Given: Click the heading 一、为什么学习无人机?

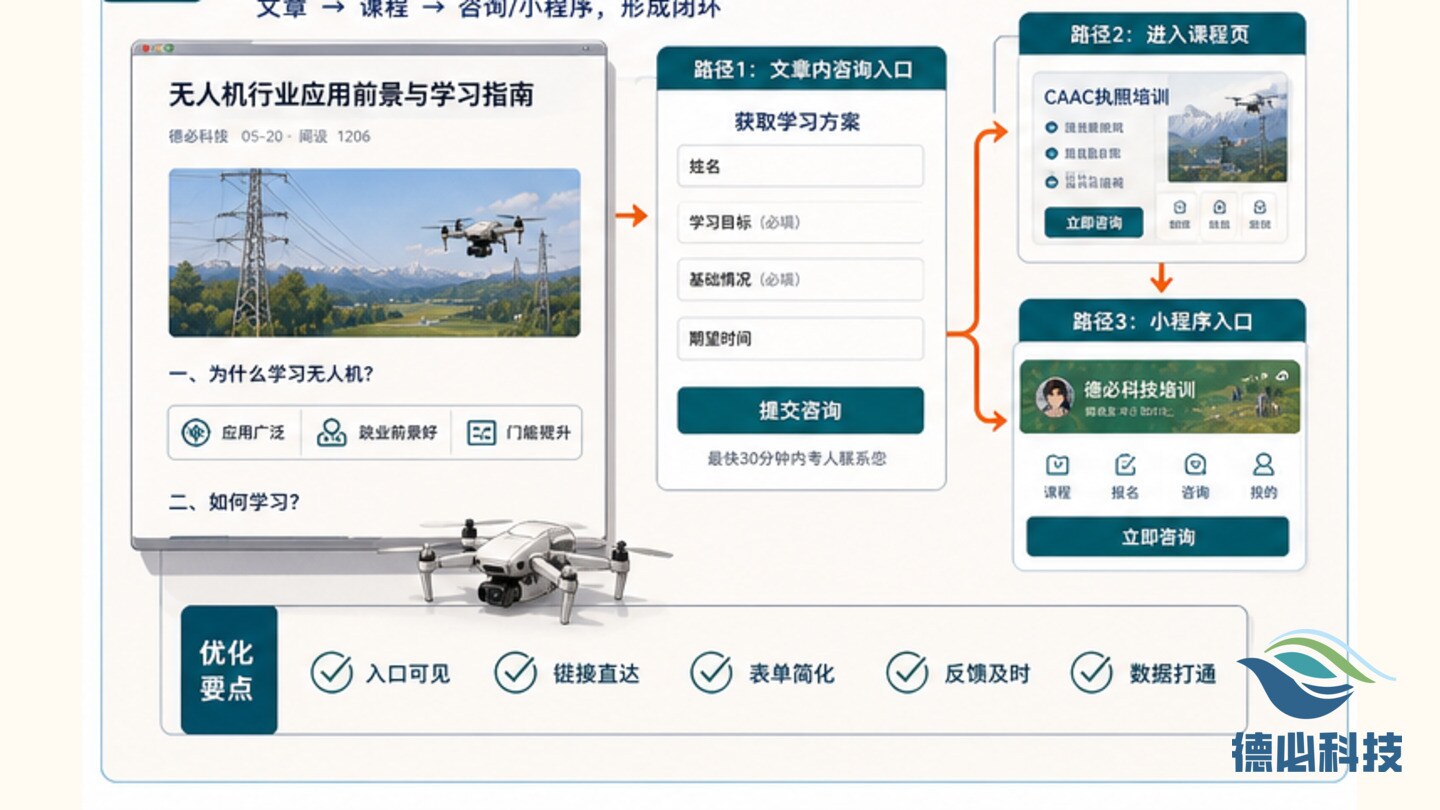Looking at the screenshot, I should (271, 375).
